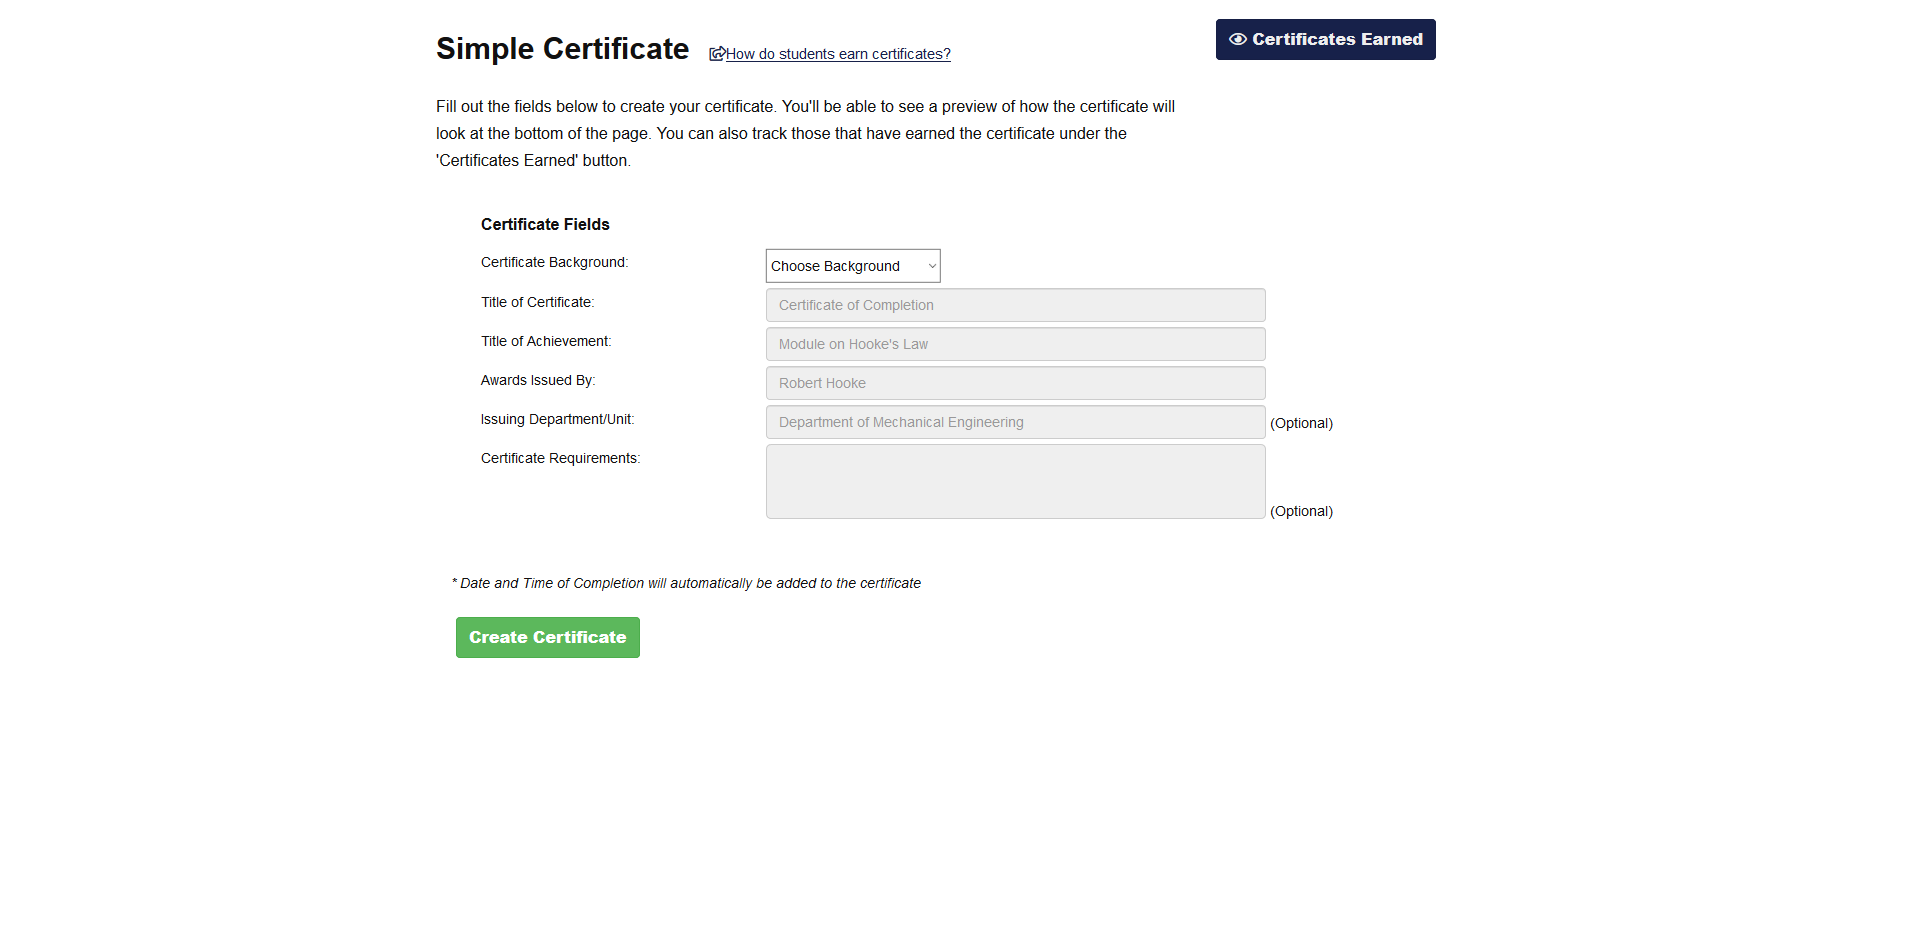Click into Issuing Department/Unit field
Viewport: 1917px width, 934px height.
coord(1014,422)
